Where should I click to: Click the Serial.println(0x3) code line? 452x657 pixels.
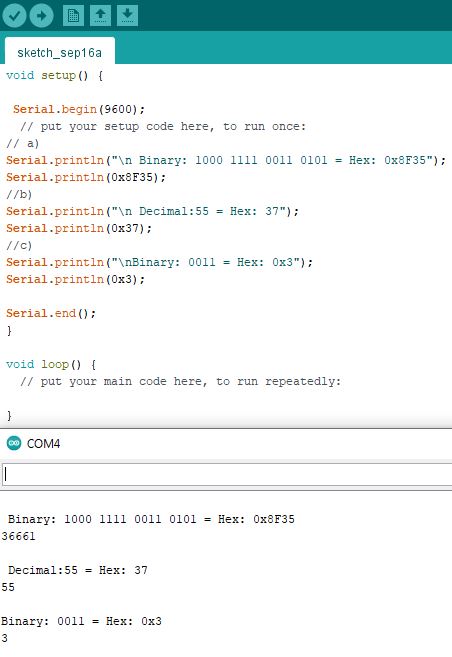75,279
